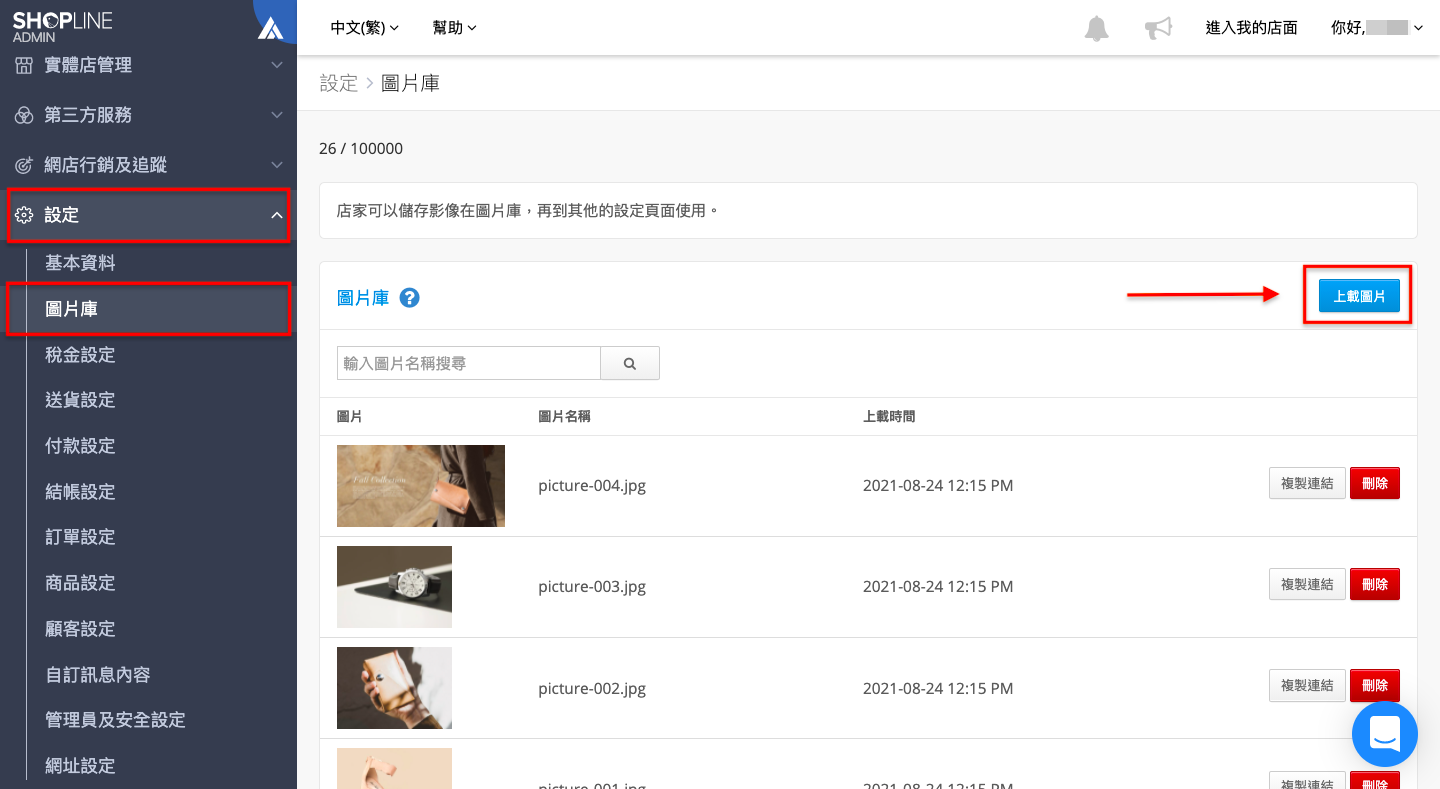Click the image name search field
Image resolution: width=1440 pixels, height=789 pixels.
click(469, 364)
